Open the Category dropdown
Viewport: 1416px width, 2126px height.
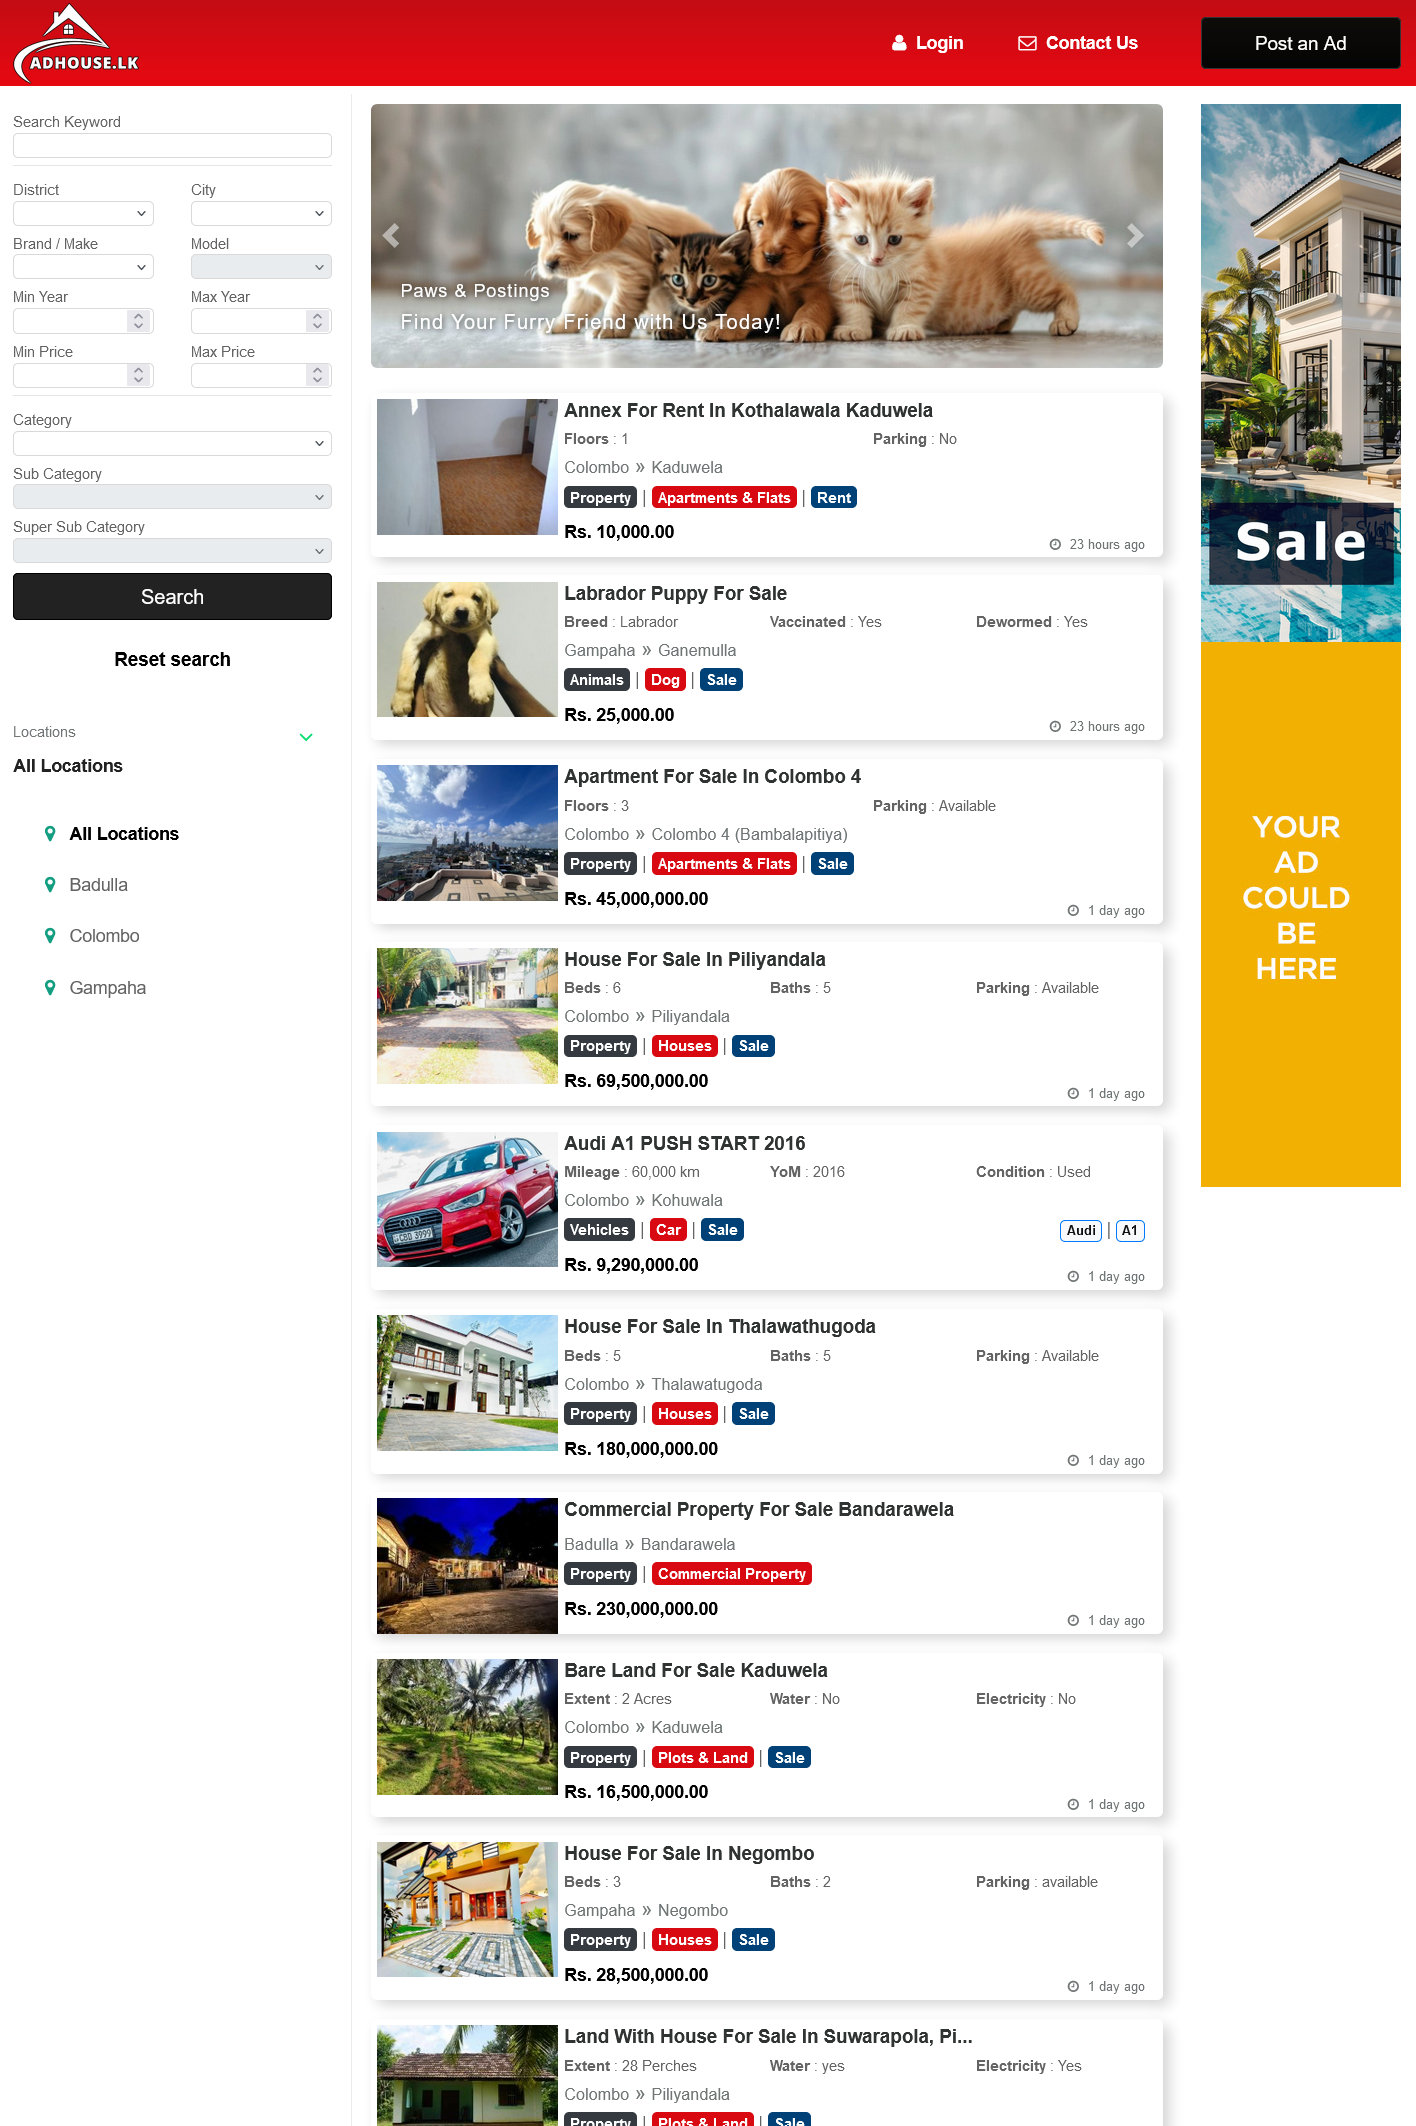[172, 444]
